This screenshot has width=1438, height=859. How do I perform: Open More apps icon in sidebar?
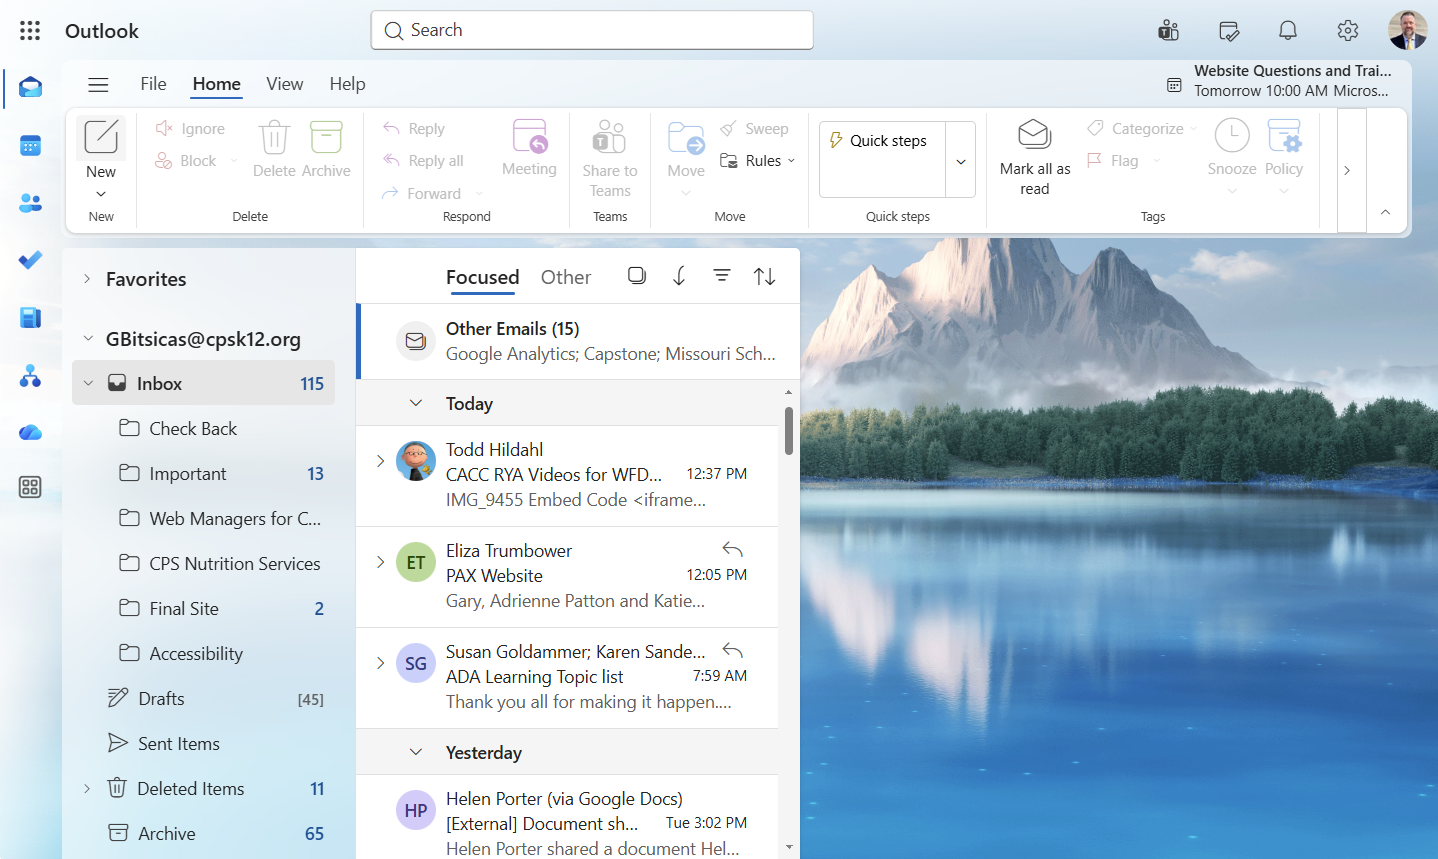pyautogui.click(x=30, y=487)
